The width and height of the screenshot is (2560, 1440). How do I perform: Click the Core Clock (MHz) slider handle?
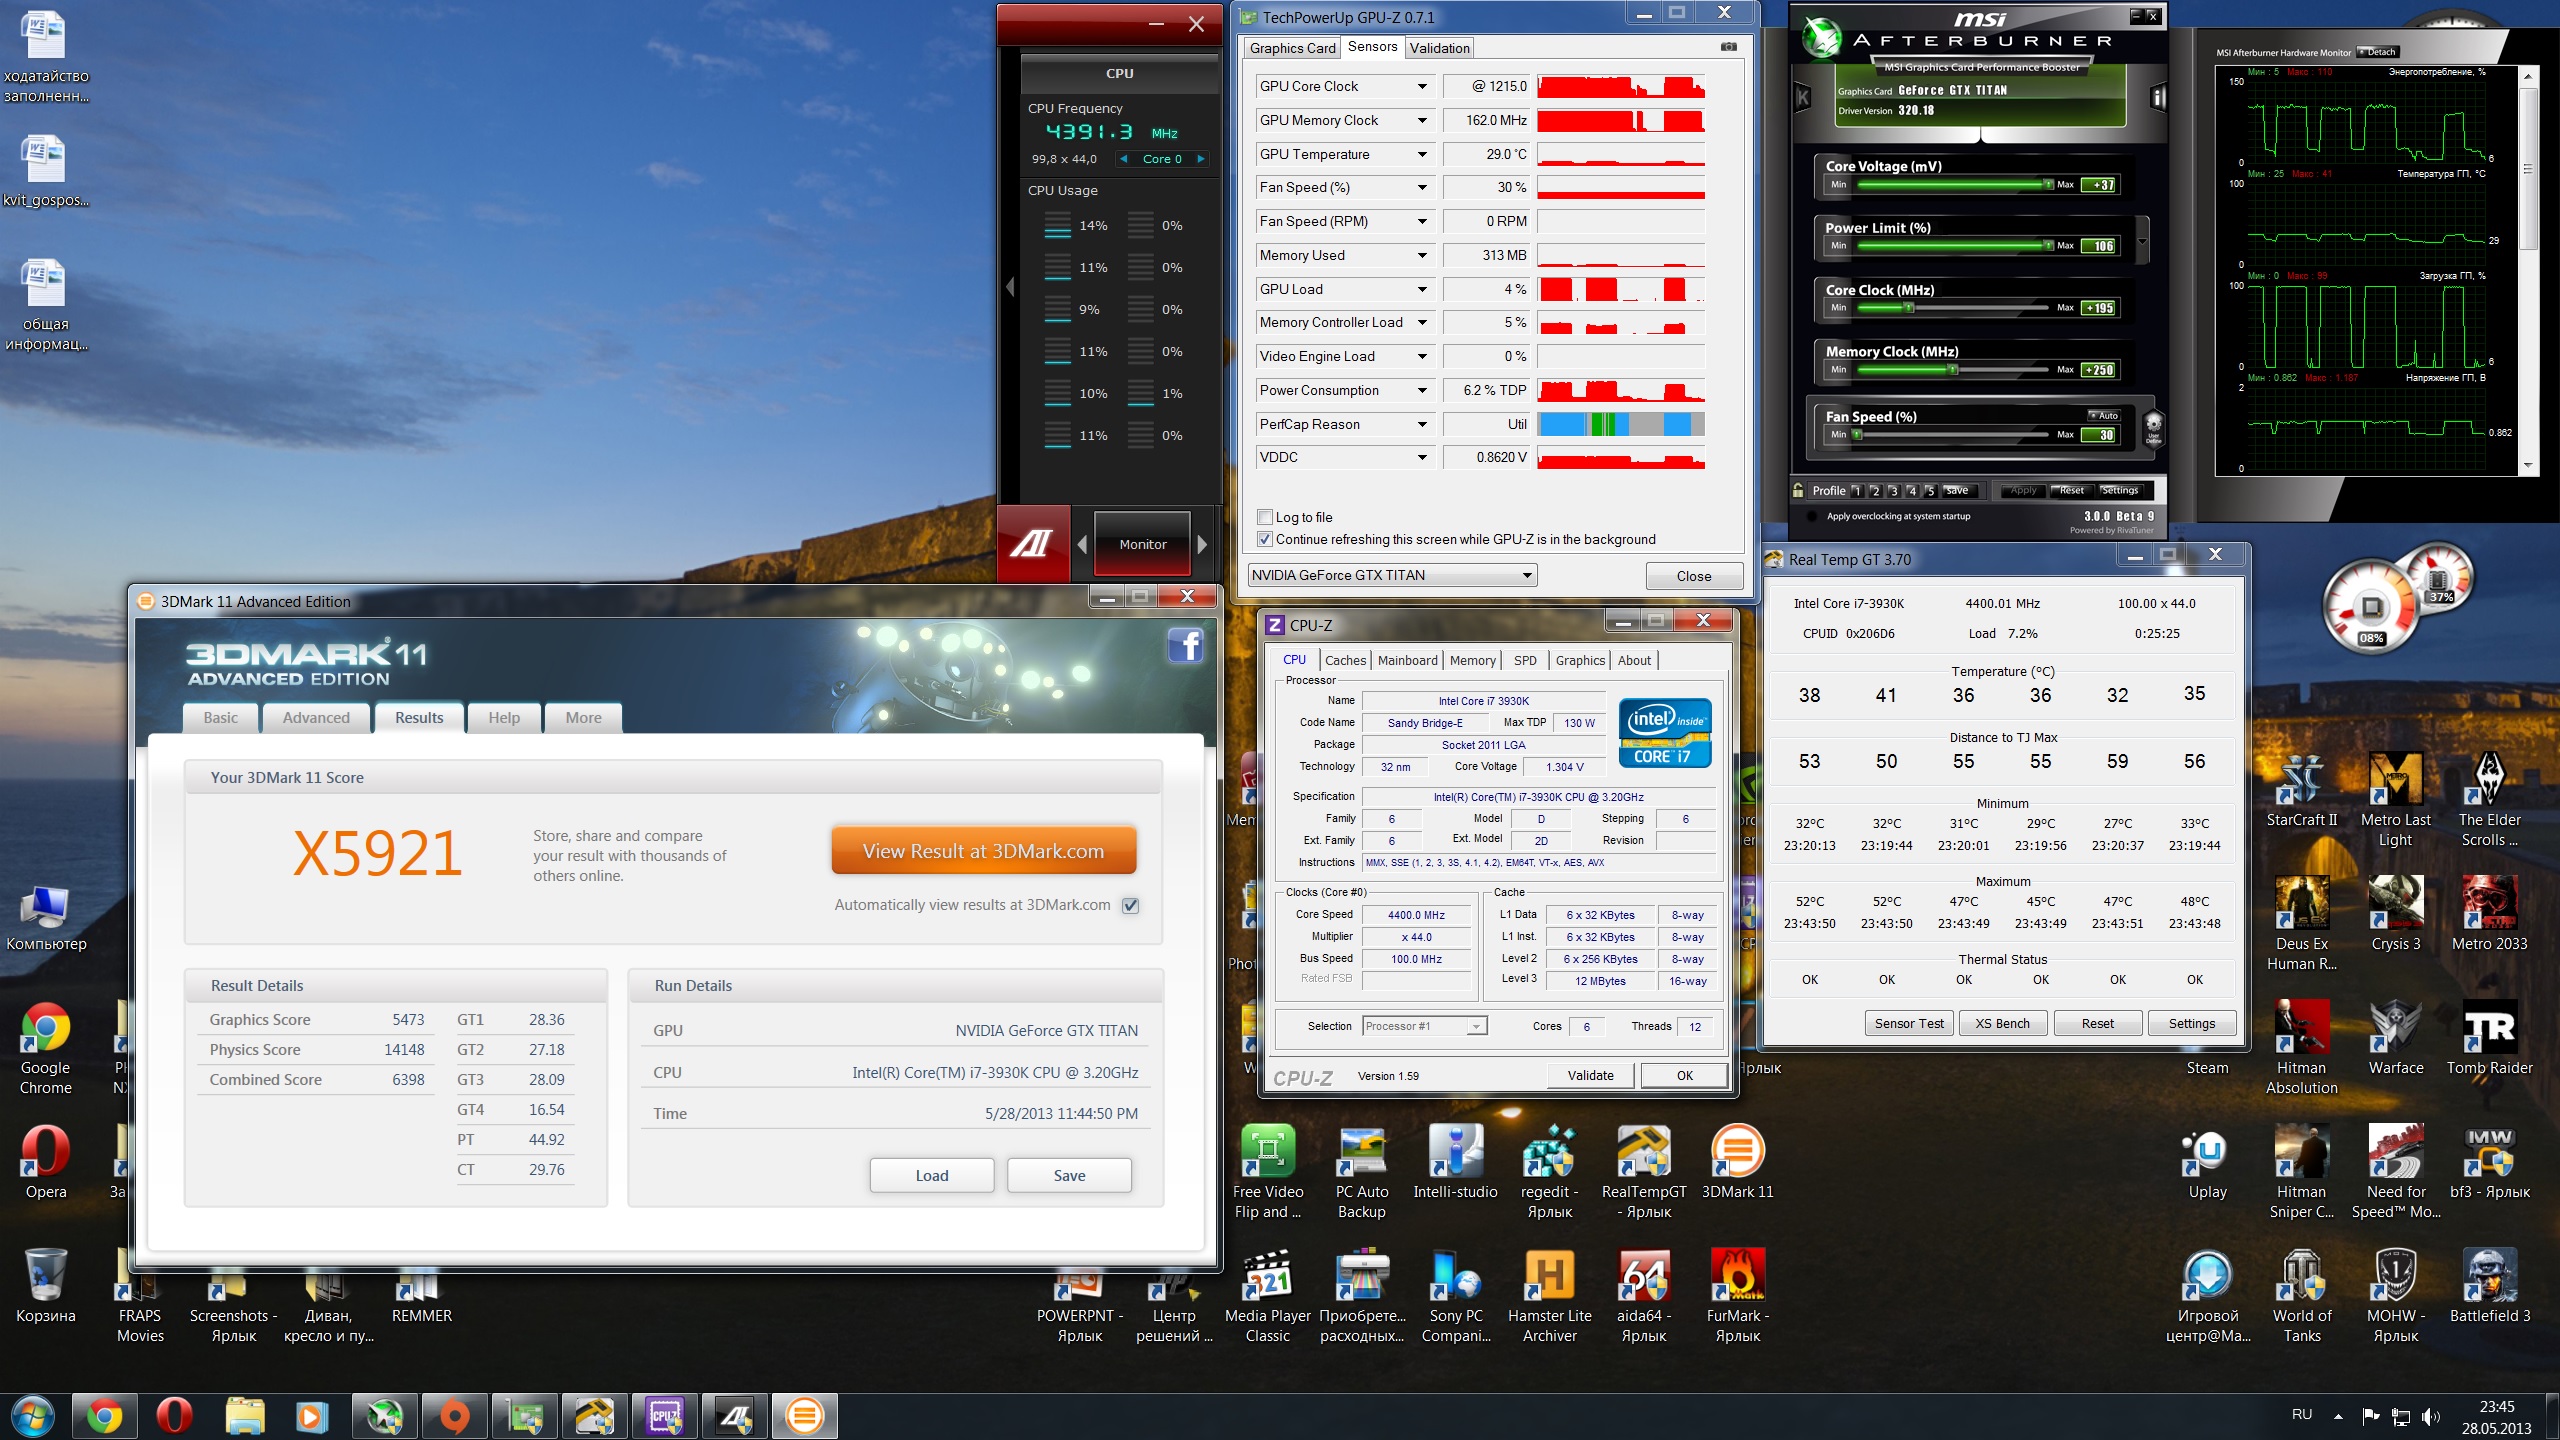pyautogui.click(x=1909, y=308)
